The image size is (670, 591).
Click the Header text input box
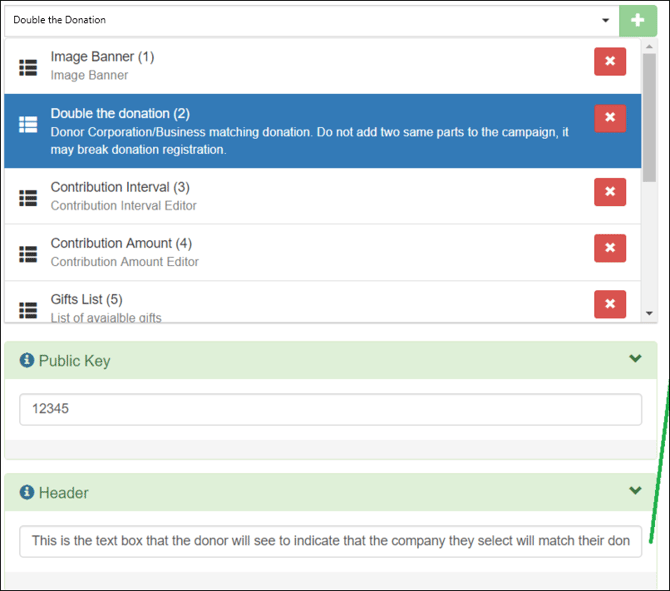[330, 541]
